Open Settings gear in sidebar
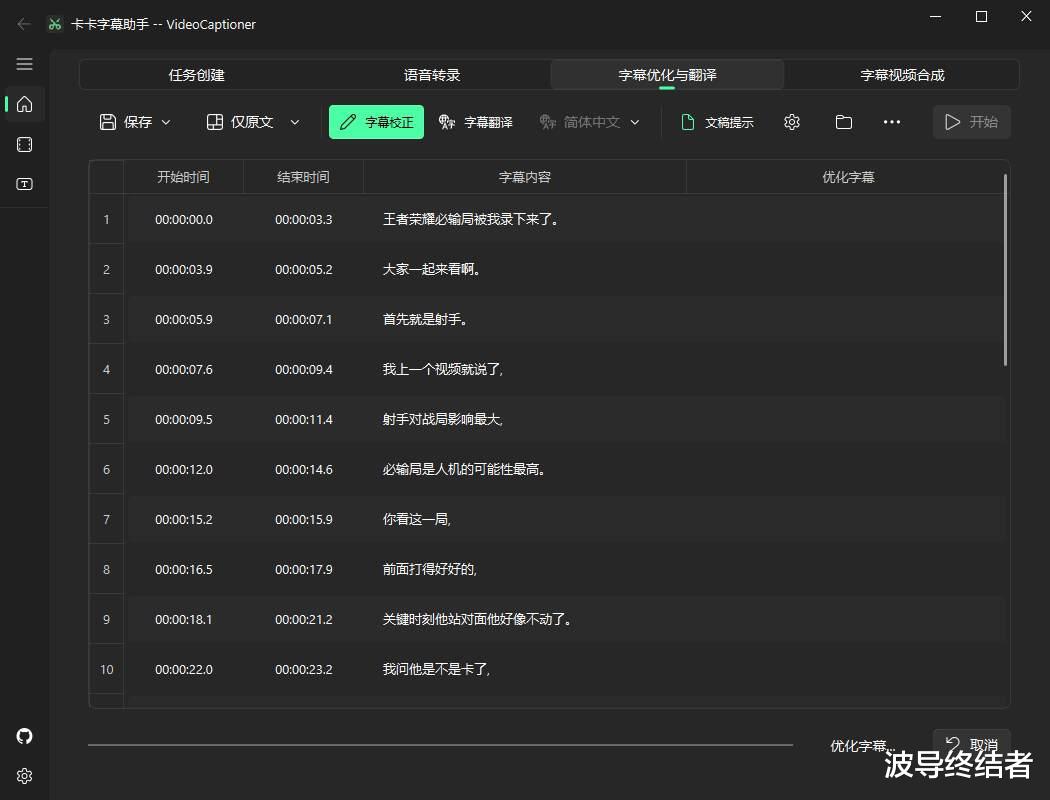The image size is (1050, 800). [24, 776]
